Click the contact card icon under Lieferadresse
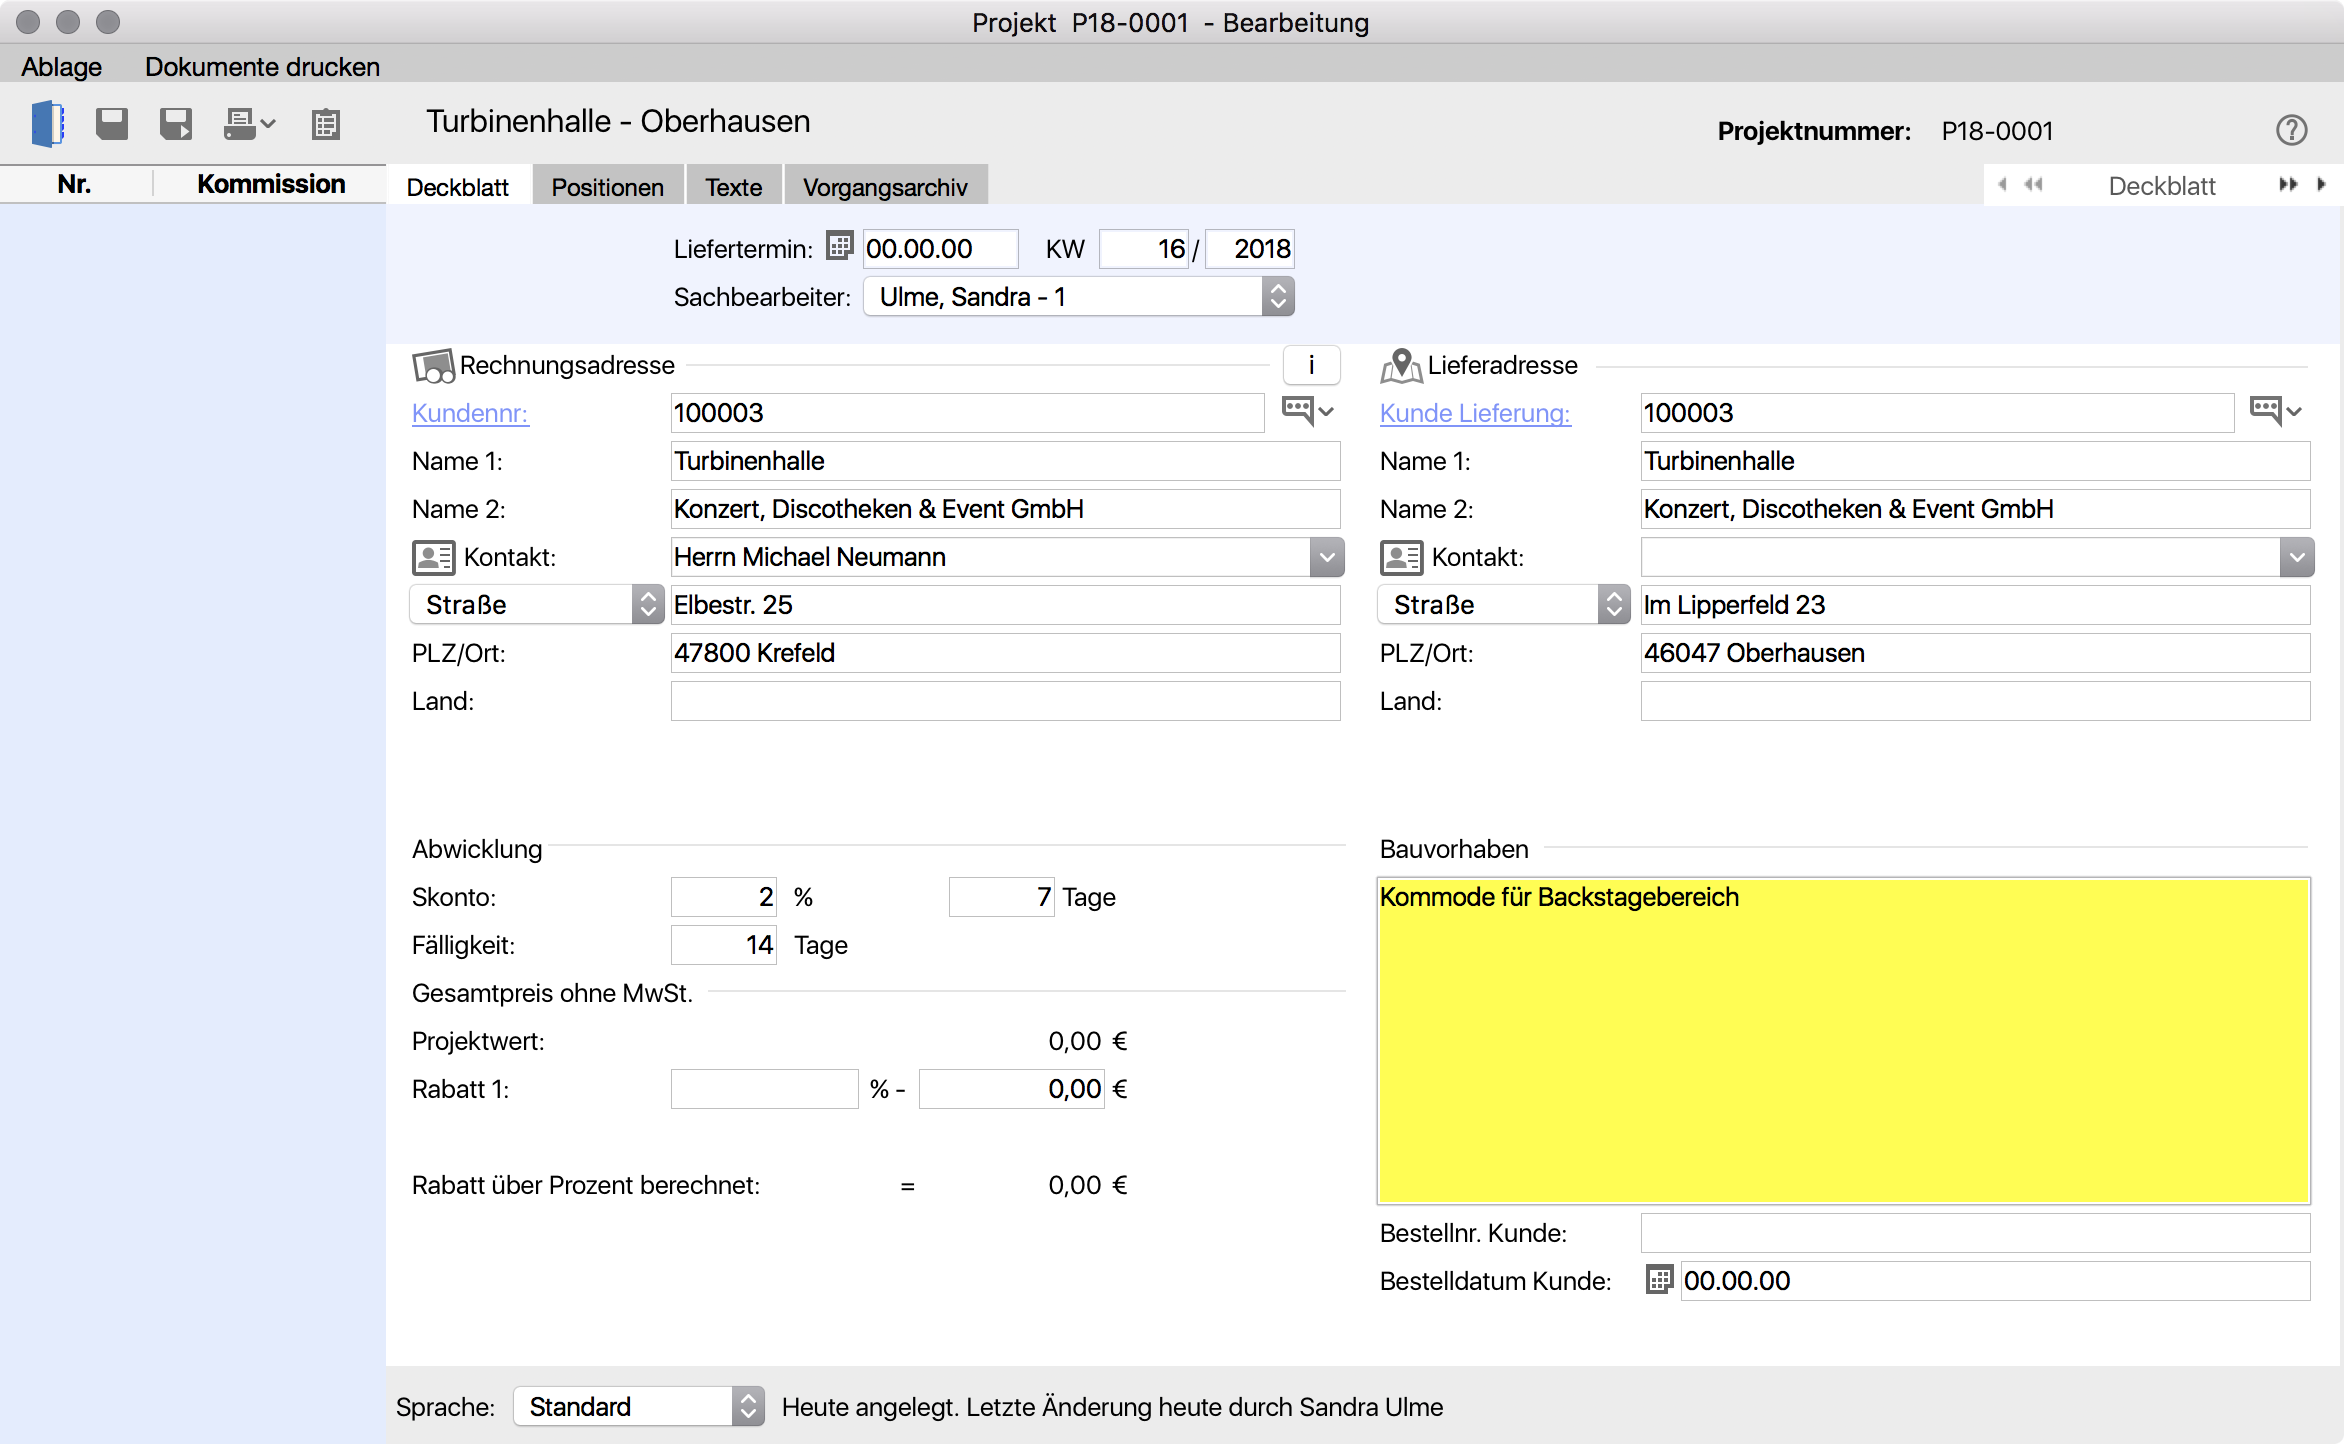 1402,558
